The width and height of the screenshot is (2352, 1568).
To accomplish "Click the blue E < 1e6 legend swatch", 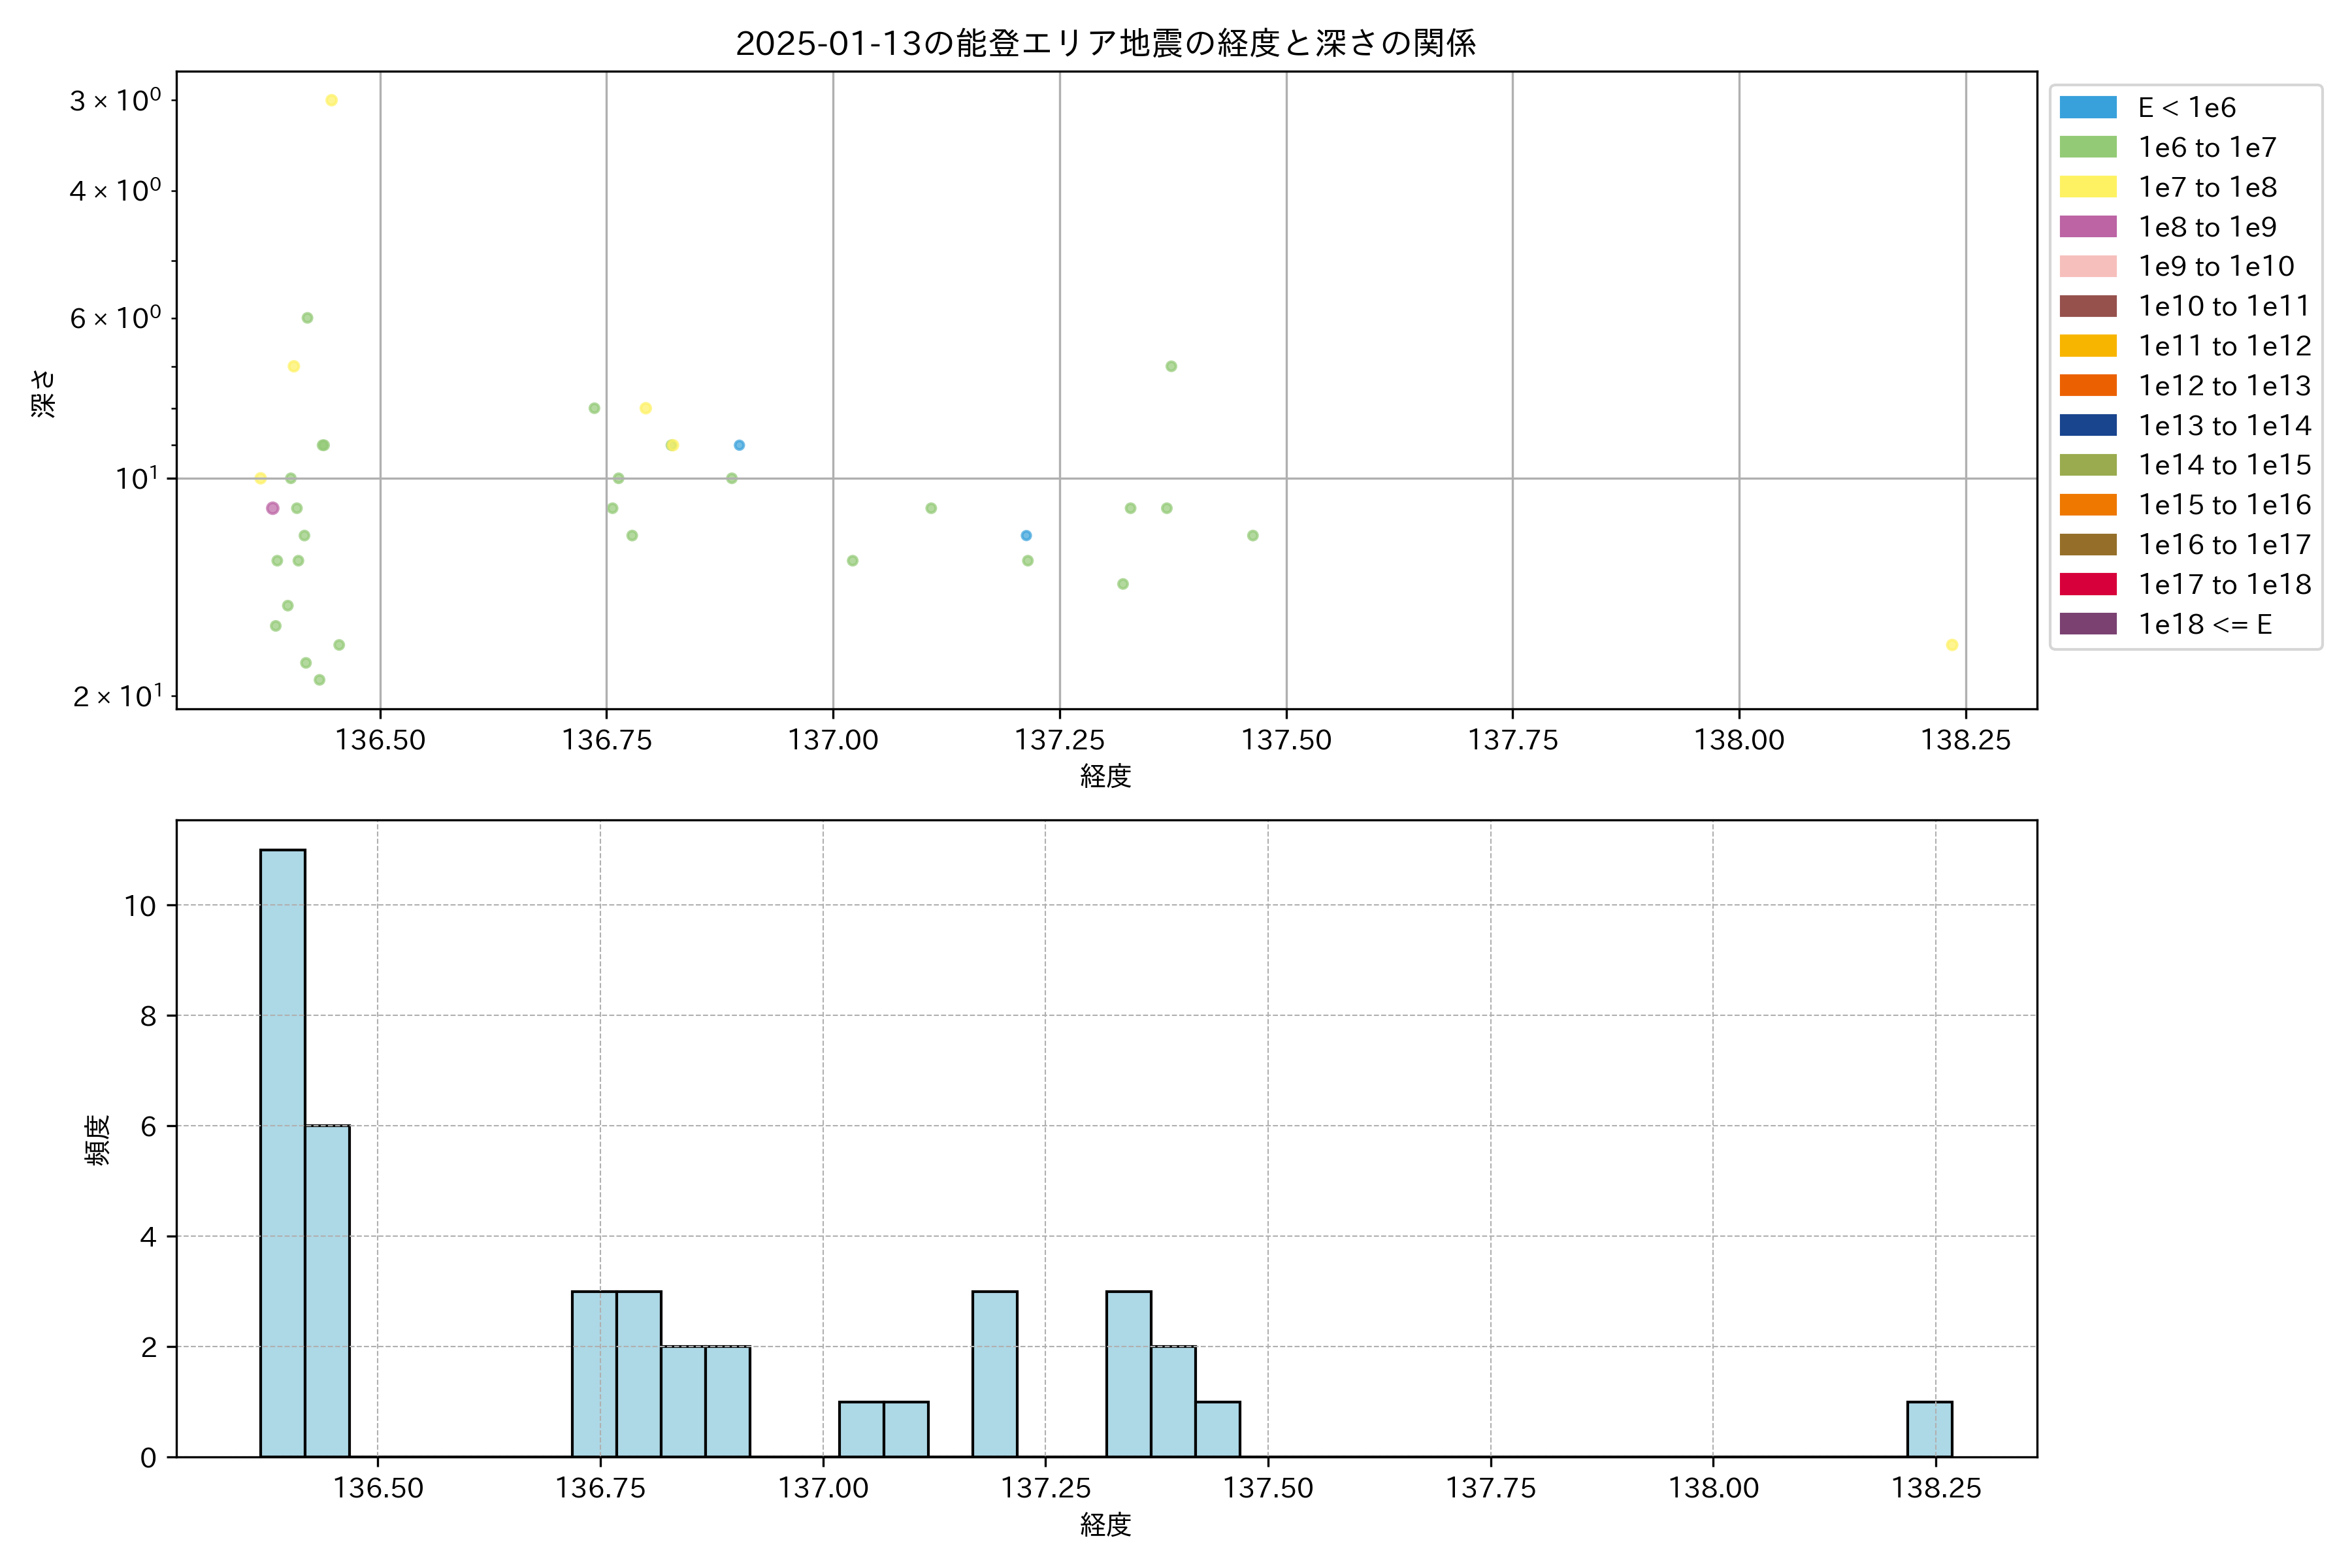I will 2087,107.
